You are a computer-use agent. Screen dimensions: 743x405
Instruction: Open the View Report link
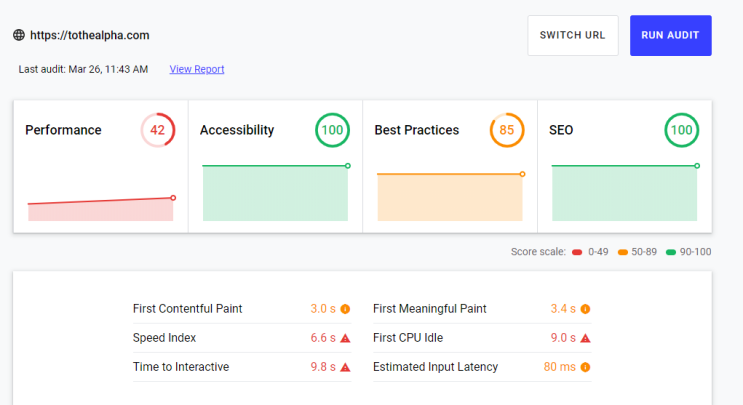point(197,69)
